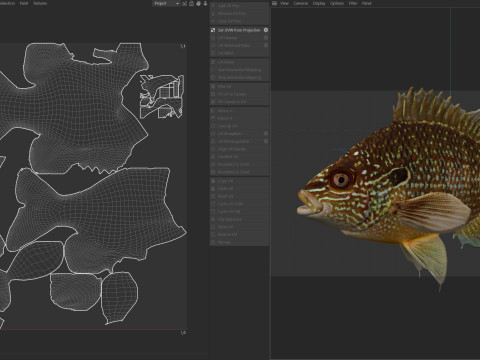Screen dimensions: 480x360
Task: Open the Project dropdown in UV editor header
Action: [166, 3]
